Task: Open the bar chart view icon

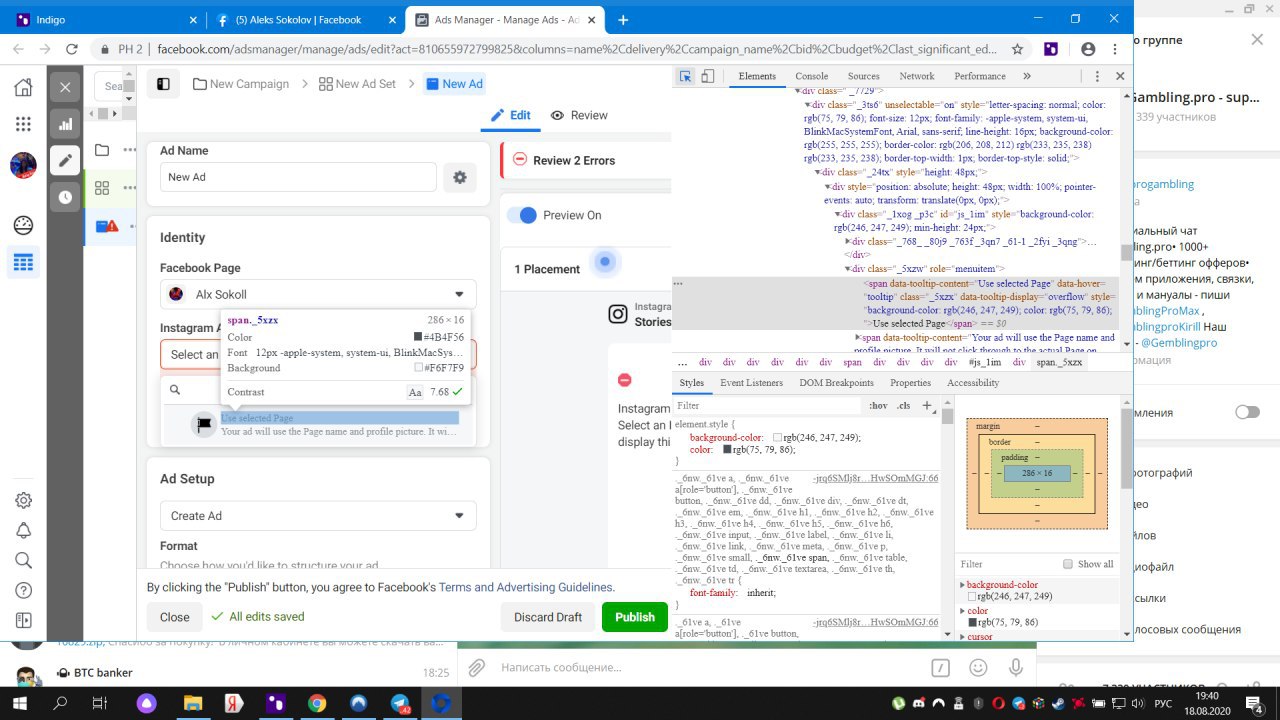Action: click(65, 124)
